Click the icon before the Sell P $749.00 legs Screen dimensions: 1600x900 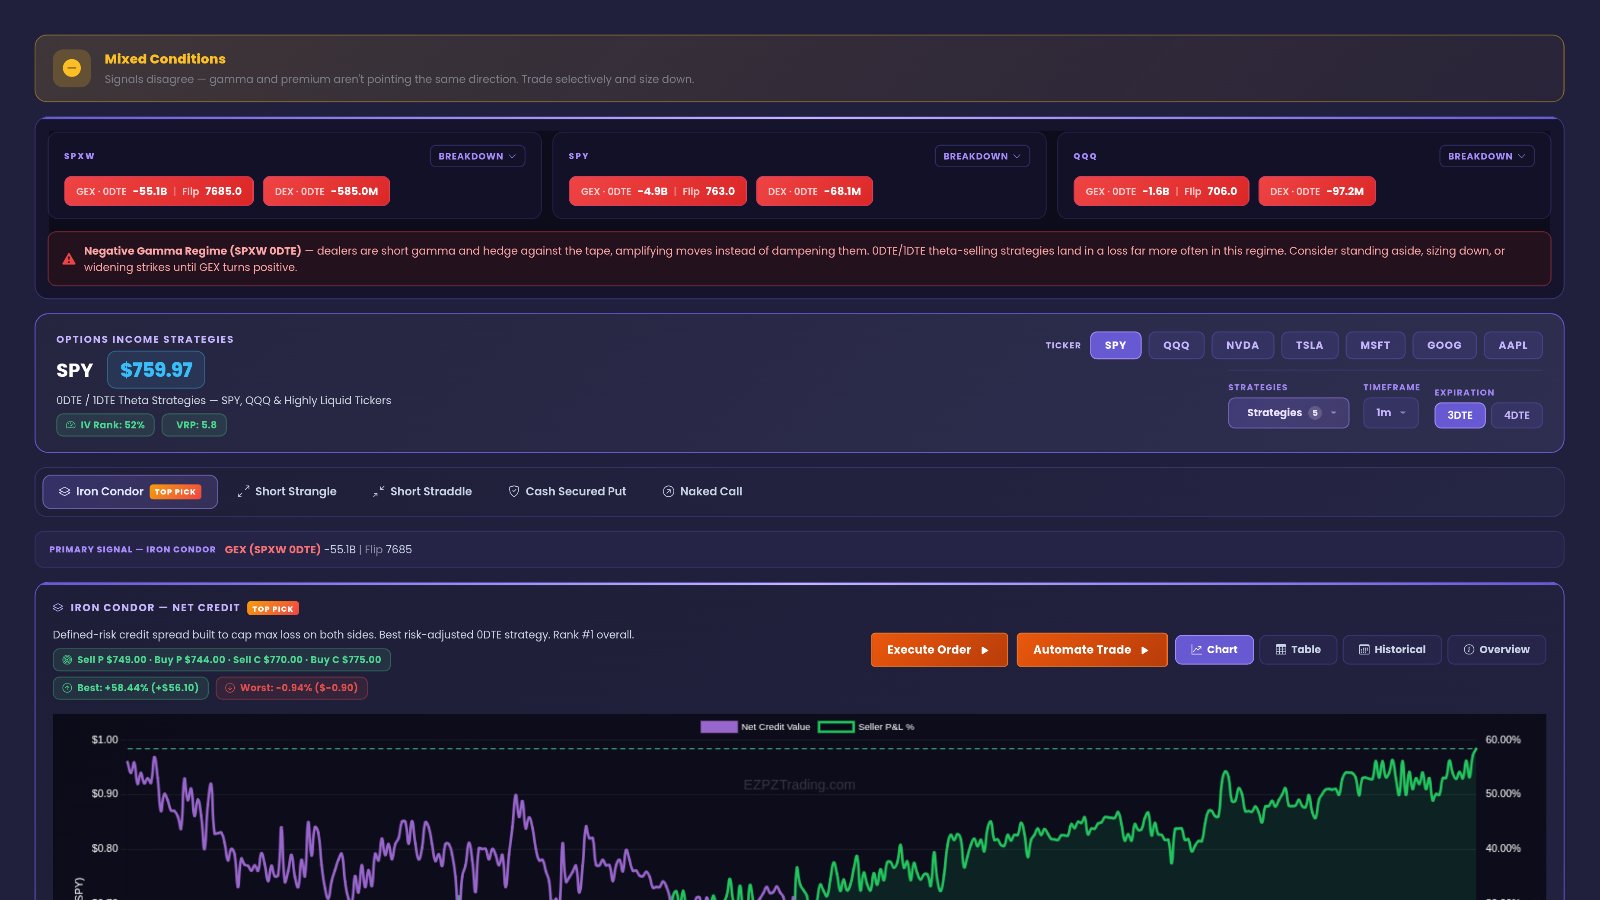click(67, 660)
